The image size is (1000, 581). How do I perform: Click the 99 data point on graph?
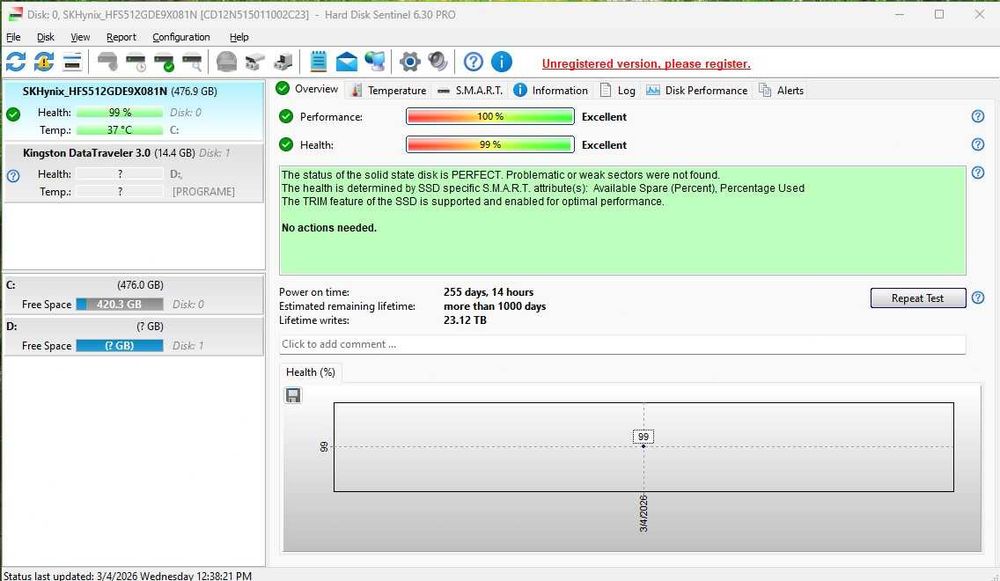coord(643,446)
